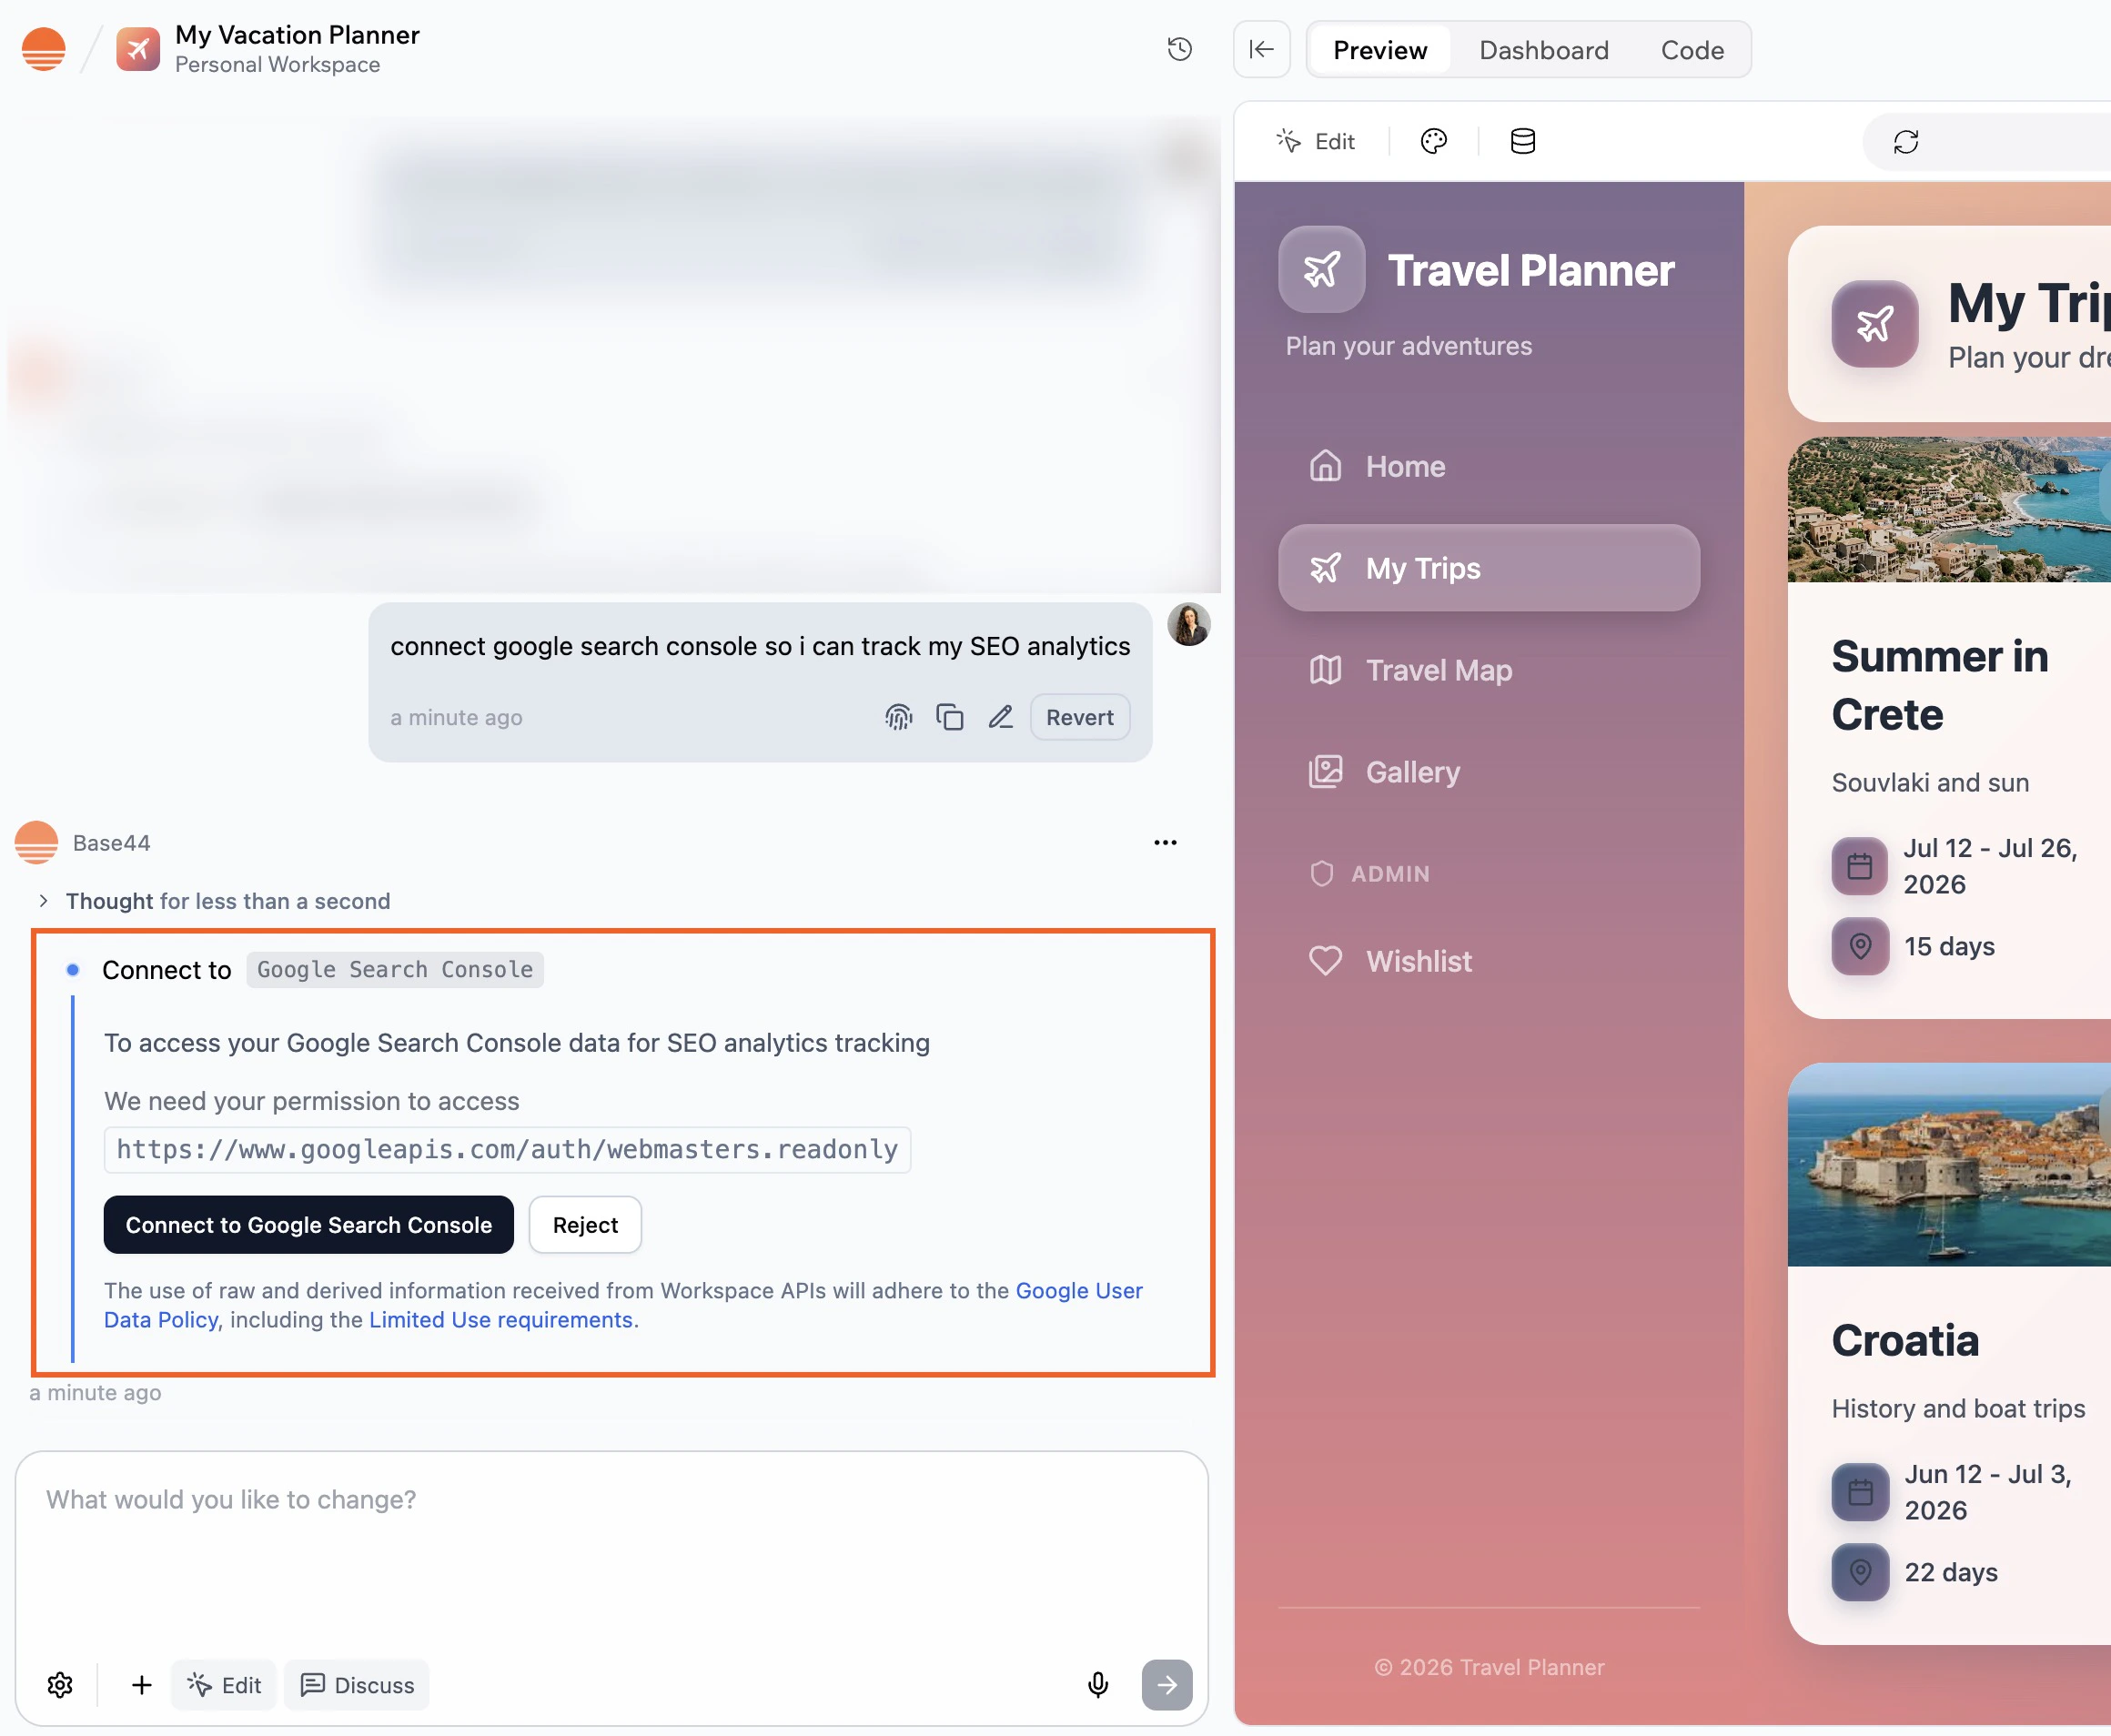
Task: Copy the user's message text
Action: pyautogui.click(x=949, y=717)
